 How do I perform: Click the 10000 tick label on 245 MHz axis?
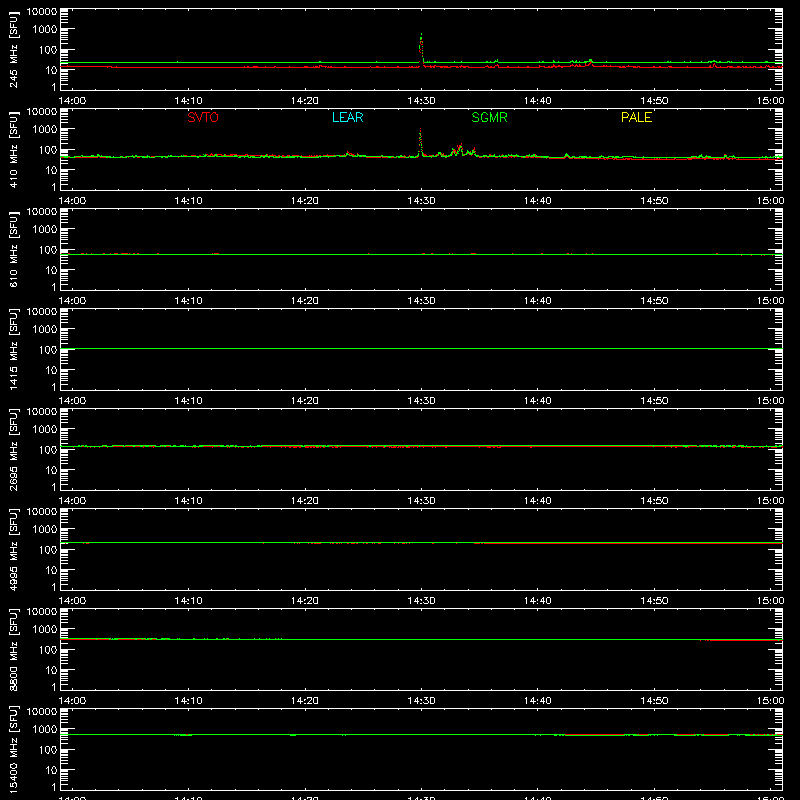point(42,12)
